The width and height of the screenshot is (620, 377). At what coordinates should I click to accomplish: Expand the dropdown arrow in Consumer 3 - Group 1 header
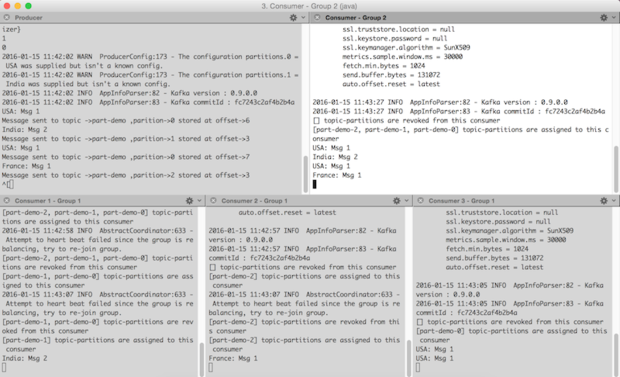click(614, 201)
